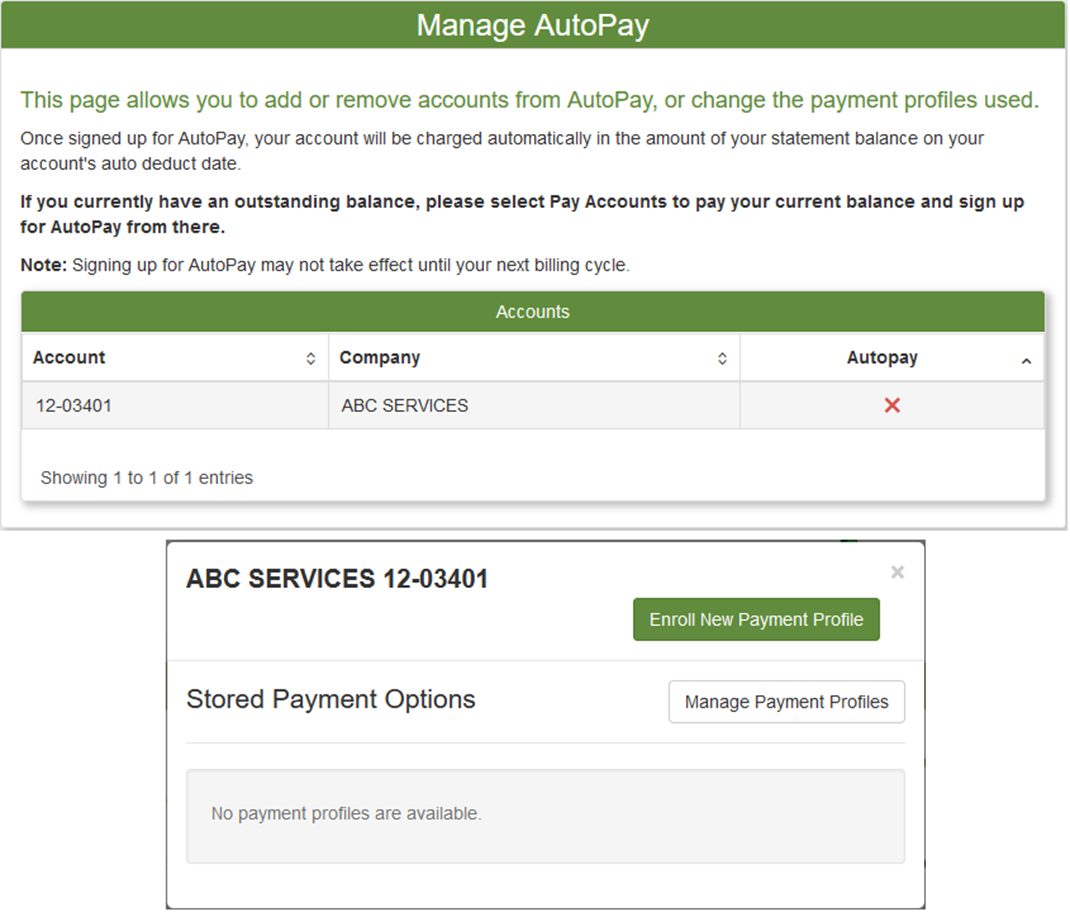Click ascending sort arrow in Autopay column
Screen dimensions: 1070x912
[x=1026, y=361]
